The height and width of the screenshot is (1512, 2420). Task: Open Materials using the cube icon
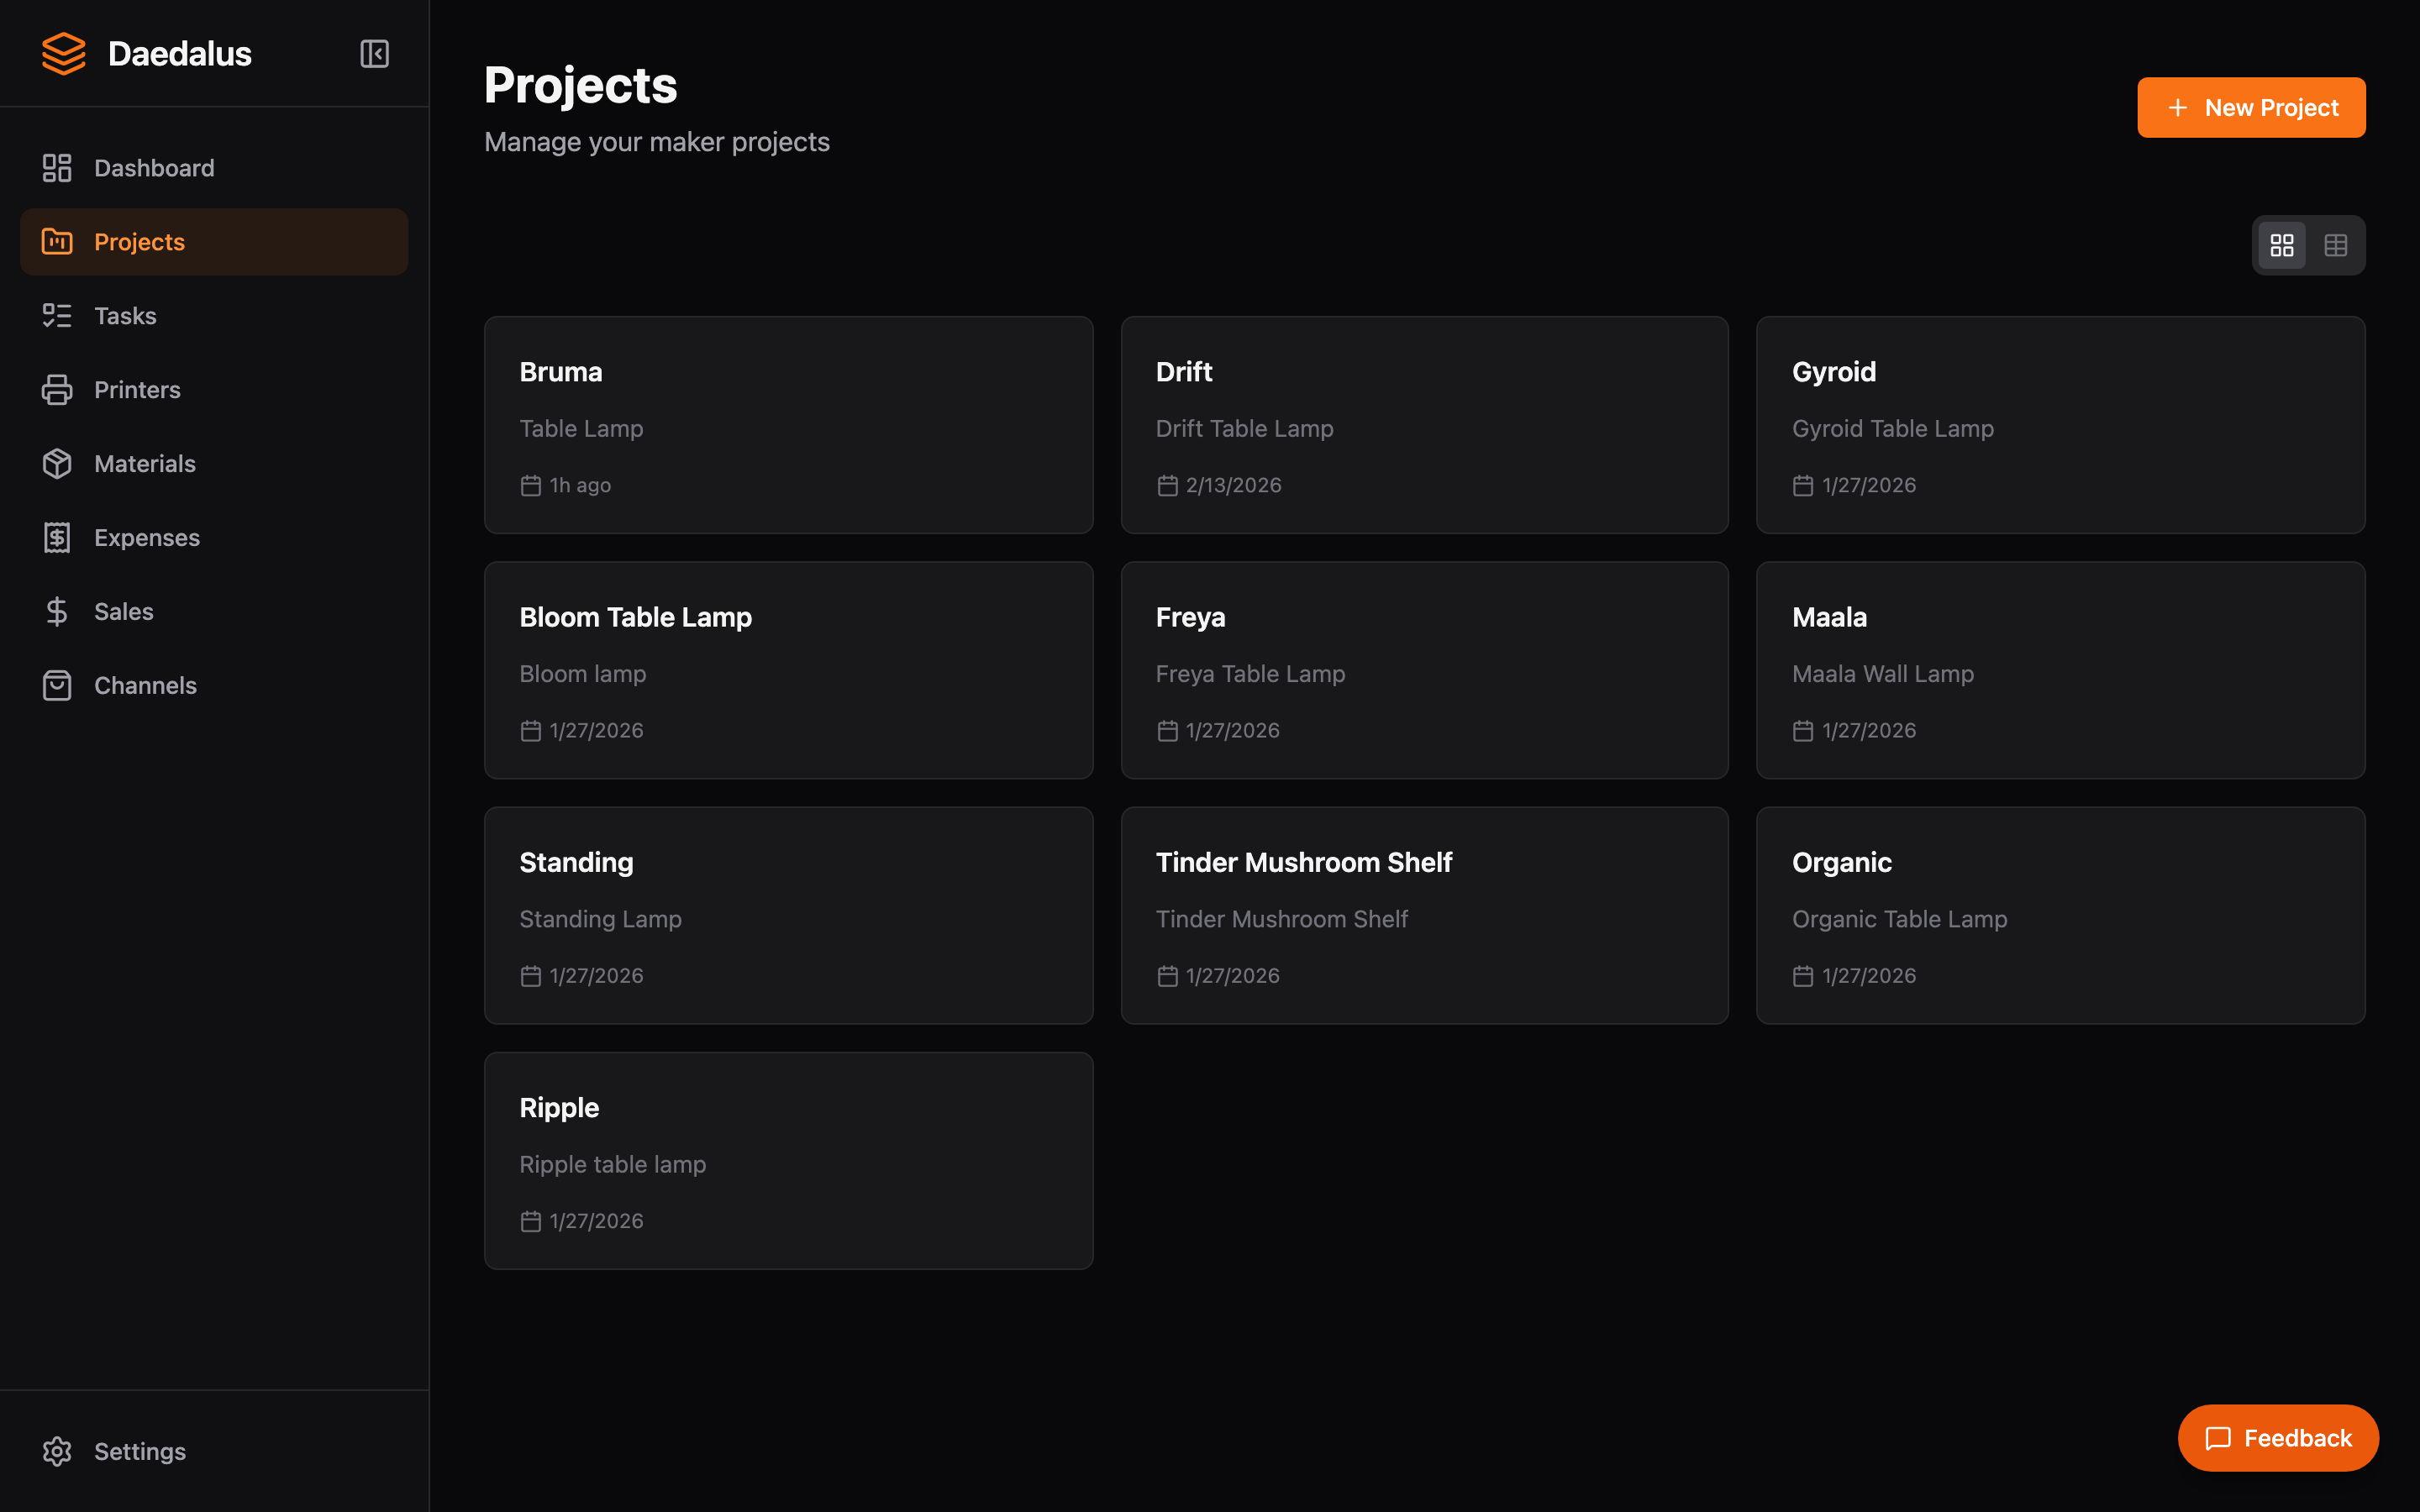point(57,463)
